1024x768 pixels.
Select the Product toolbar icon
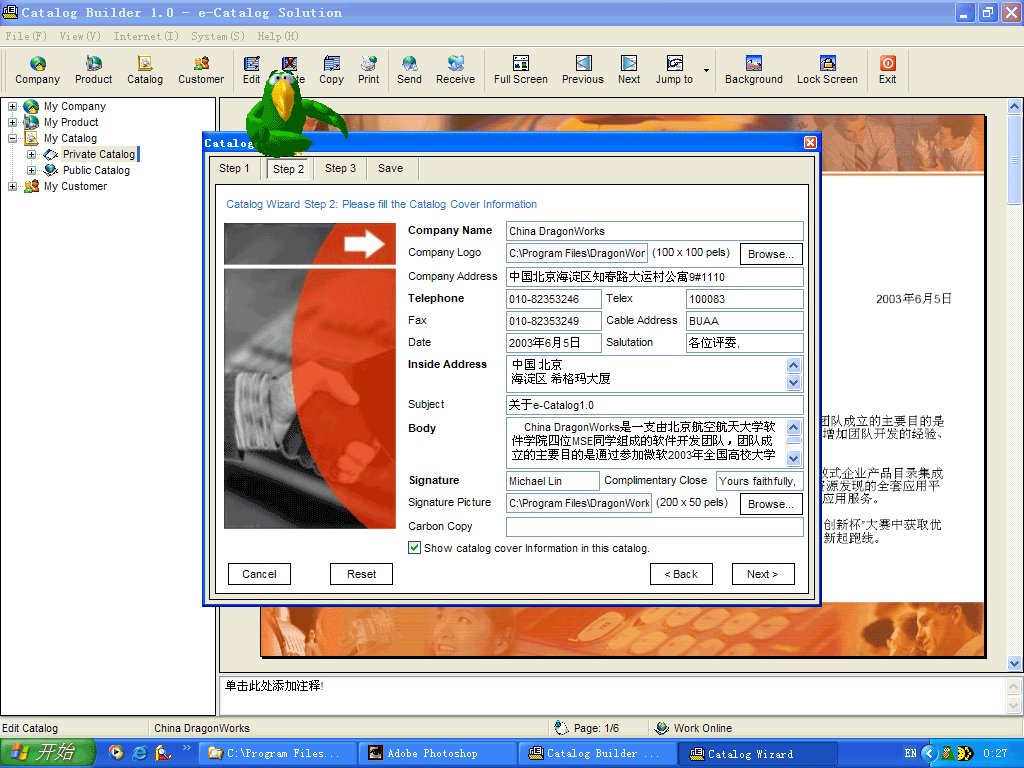[93, 71]
